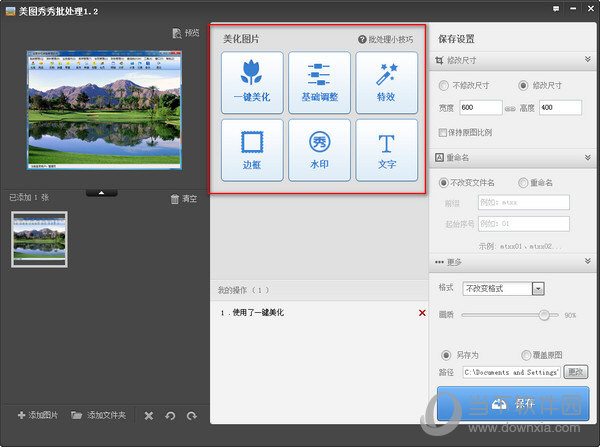
Task: Select the landscape thumbnail in the added list
Action: pos(39,239)
